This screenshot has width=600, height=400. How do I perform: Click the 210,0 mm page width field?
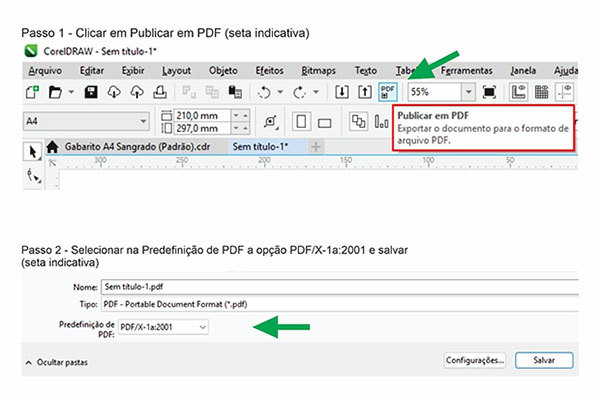pyautogui.click(x=202, y=116)
